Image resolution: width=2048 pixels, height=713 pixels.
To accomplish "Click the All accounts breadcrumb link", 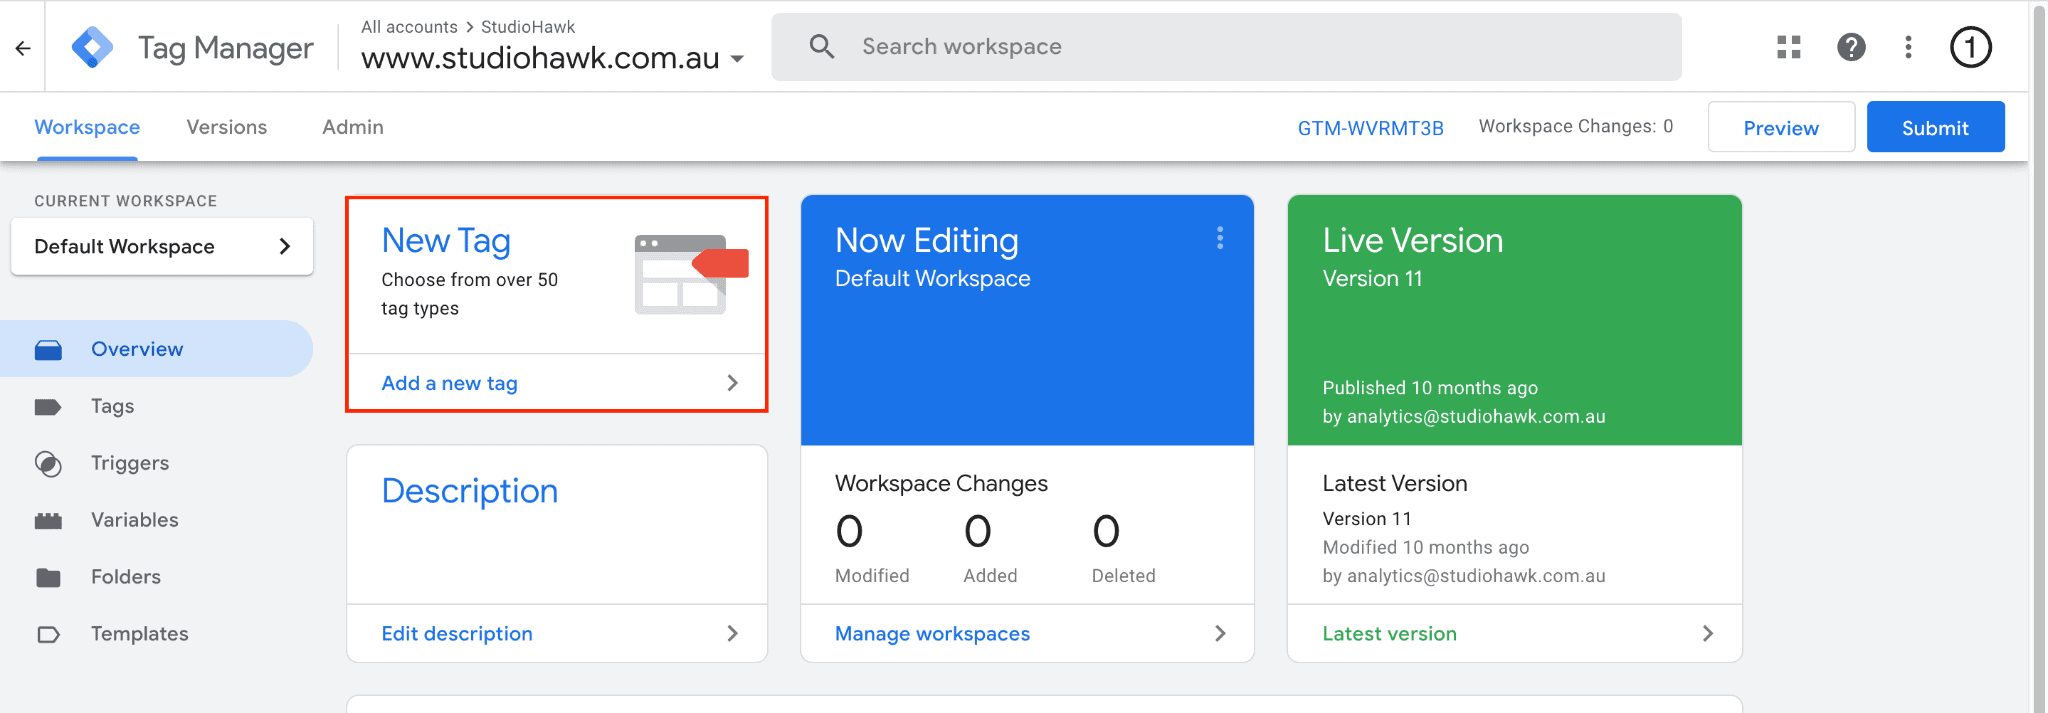I will click(x=409, y=27).
